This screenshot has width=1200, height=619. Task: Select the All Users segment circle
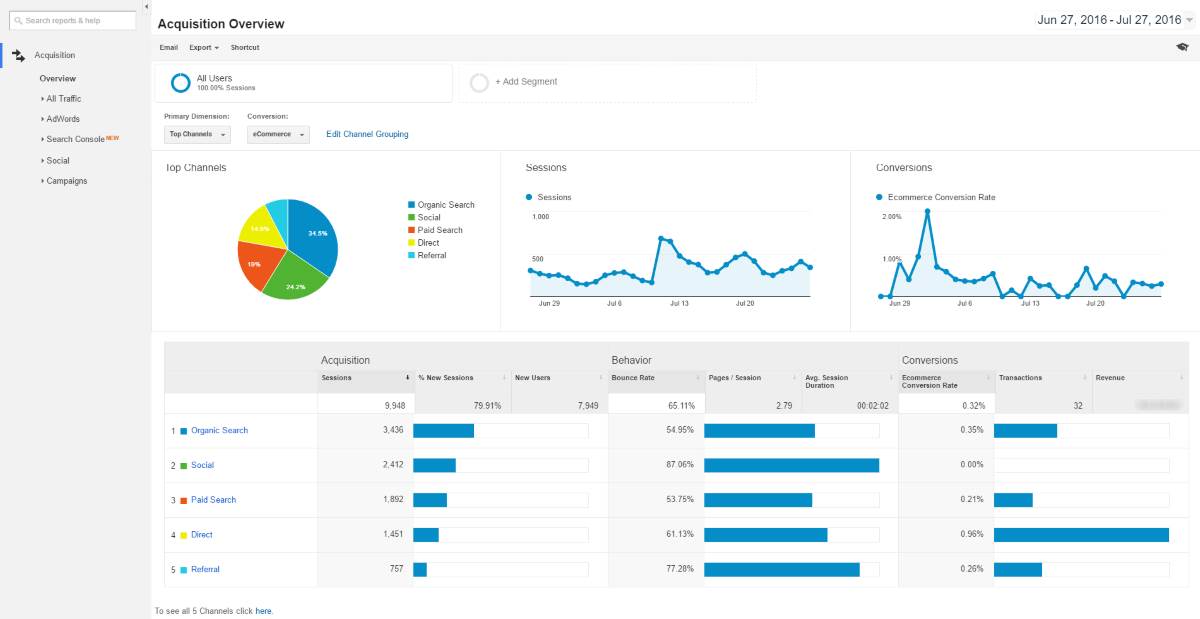click(180, 81)
